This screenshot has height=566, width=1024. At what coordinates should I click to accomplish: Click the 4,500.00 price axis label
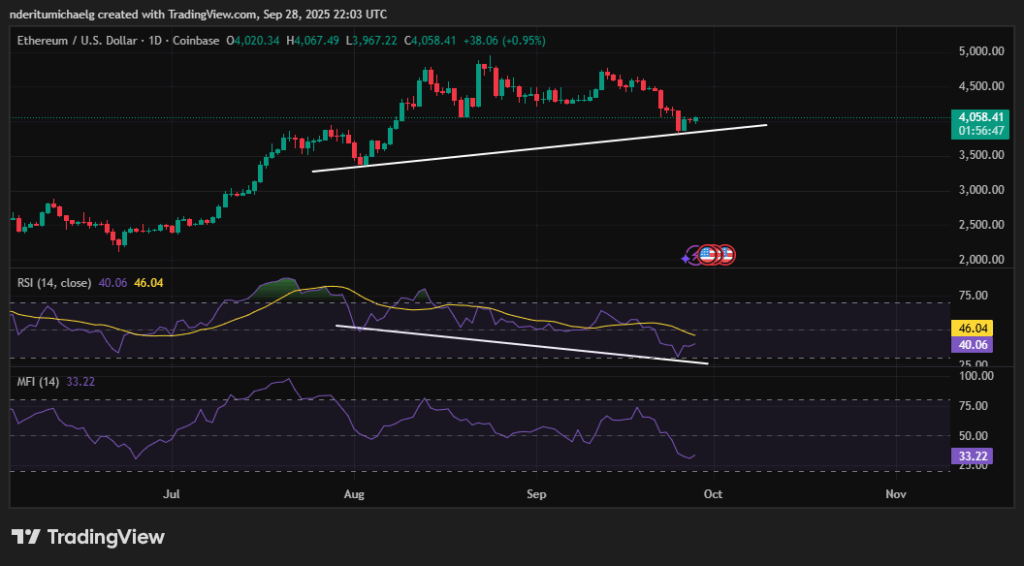tap(981, 86)
